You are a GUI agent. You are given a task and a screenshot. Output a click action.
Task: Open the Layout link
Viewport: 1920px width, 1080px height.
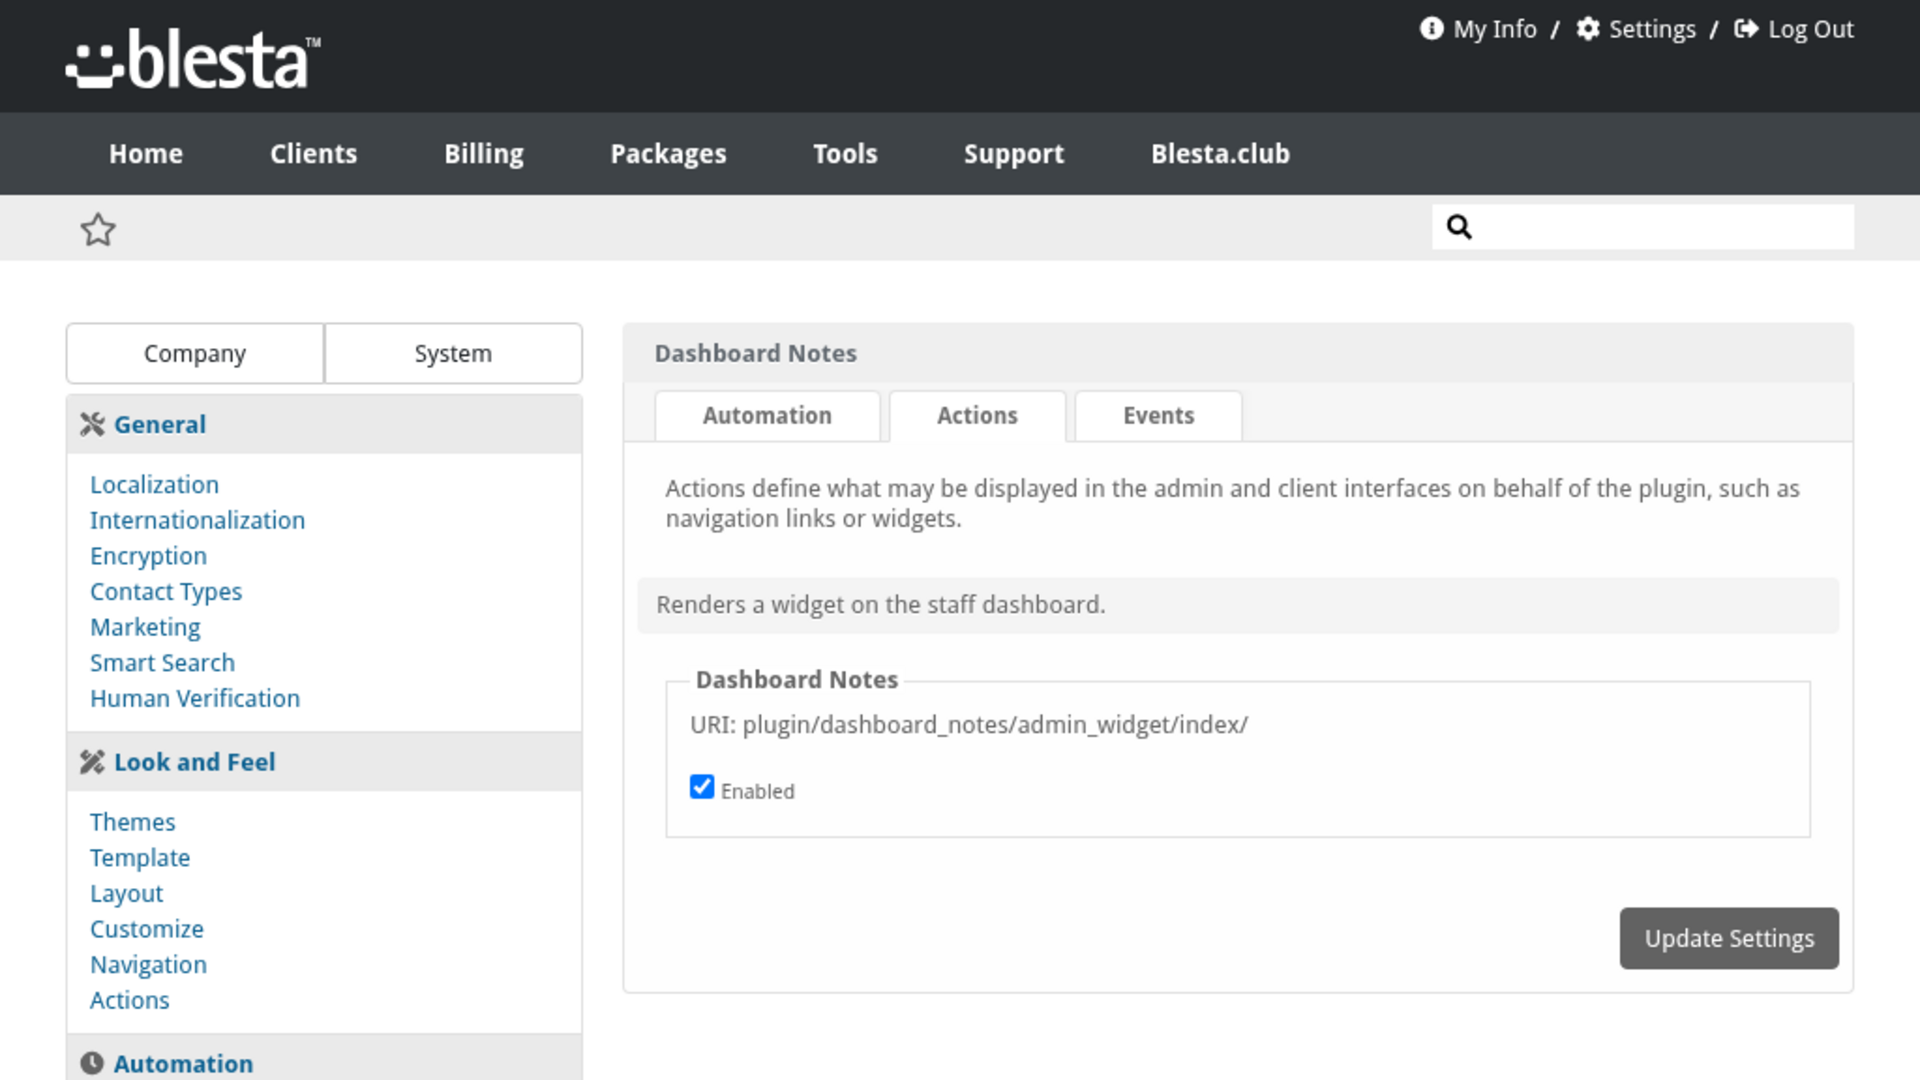click(126, 894)
